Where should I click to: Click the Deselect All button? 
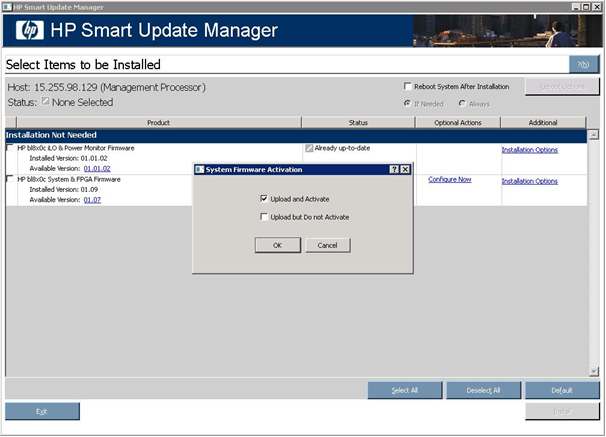tap(481, 390)
